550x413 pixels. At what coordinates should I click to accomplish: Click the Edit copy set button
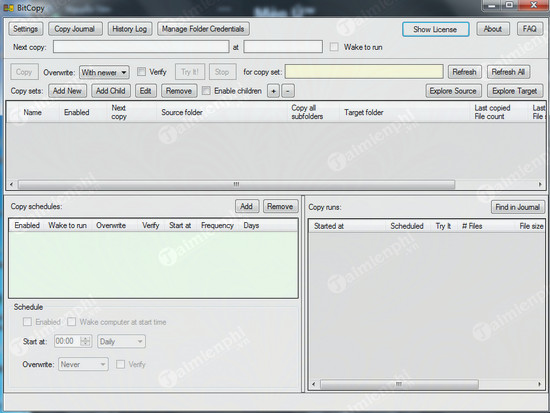(x=146, y=91)
